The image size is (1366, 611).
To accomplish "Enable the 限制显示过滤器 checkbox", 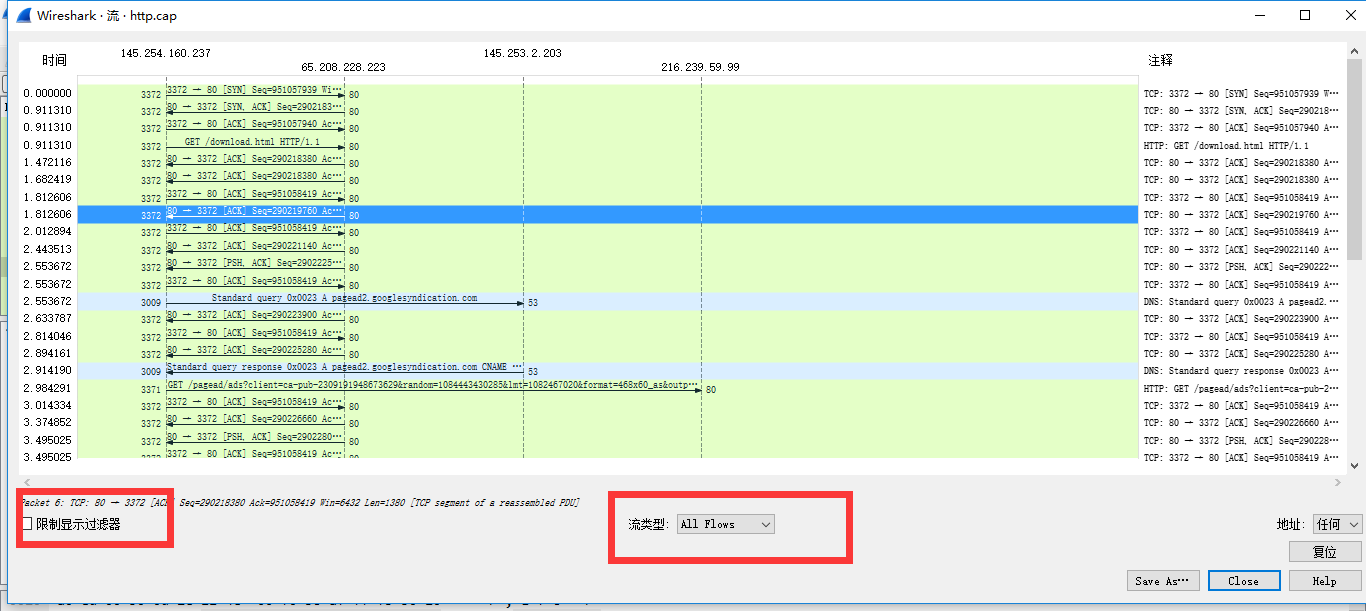I will point(26,522).
